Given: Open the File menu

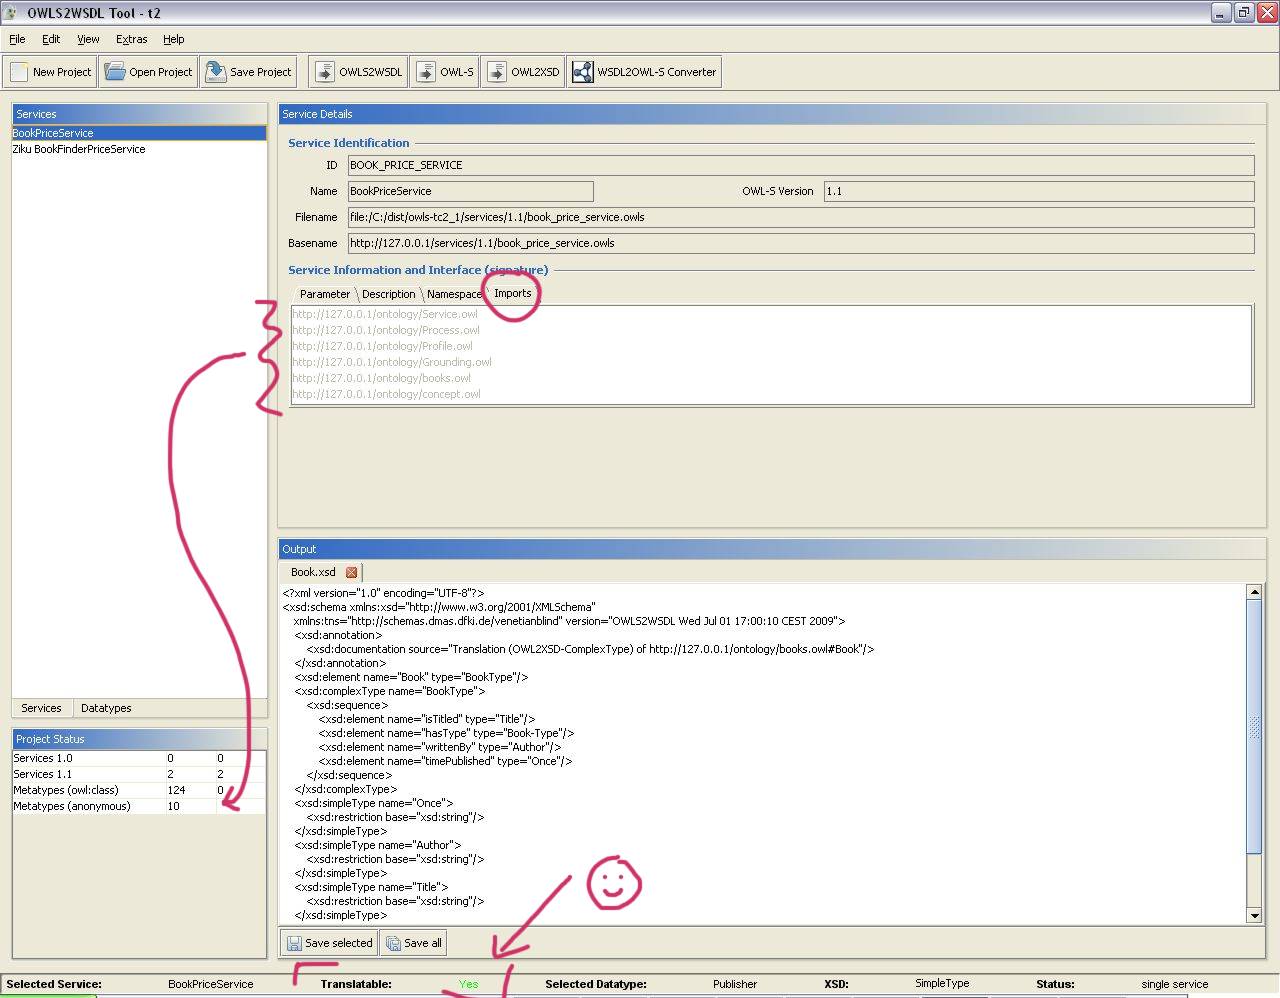Looking at the screenshot, I should tap(16, 39).
